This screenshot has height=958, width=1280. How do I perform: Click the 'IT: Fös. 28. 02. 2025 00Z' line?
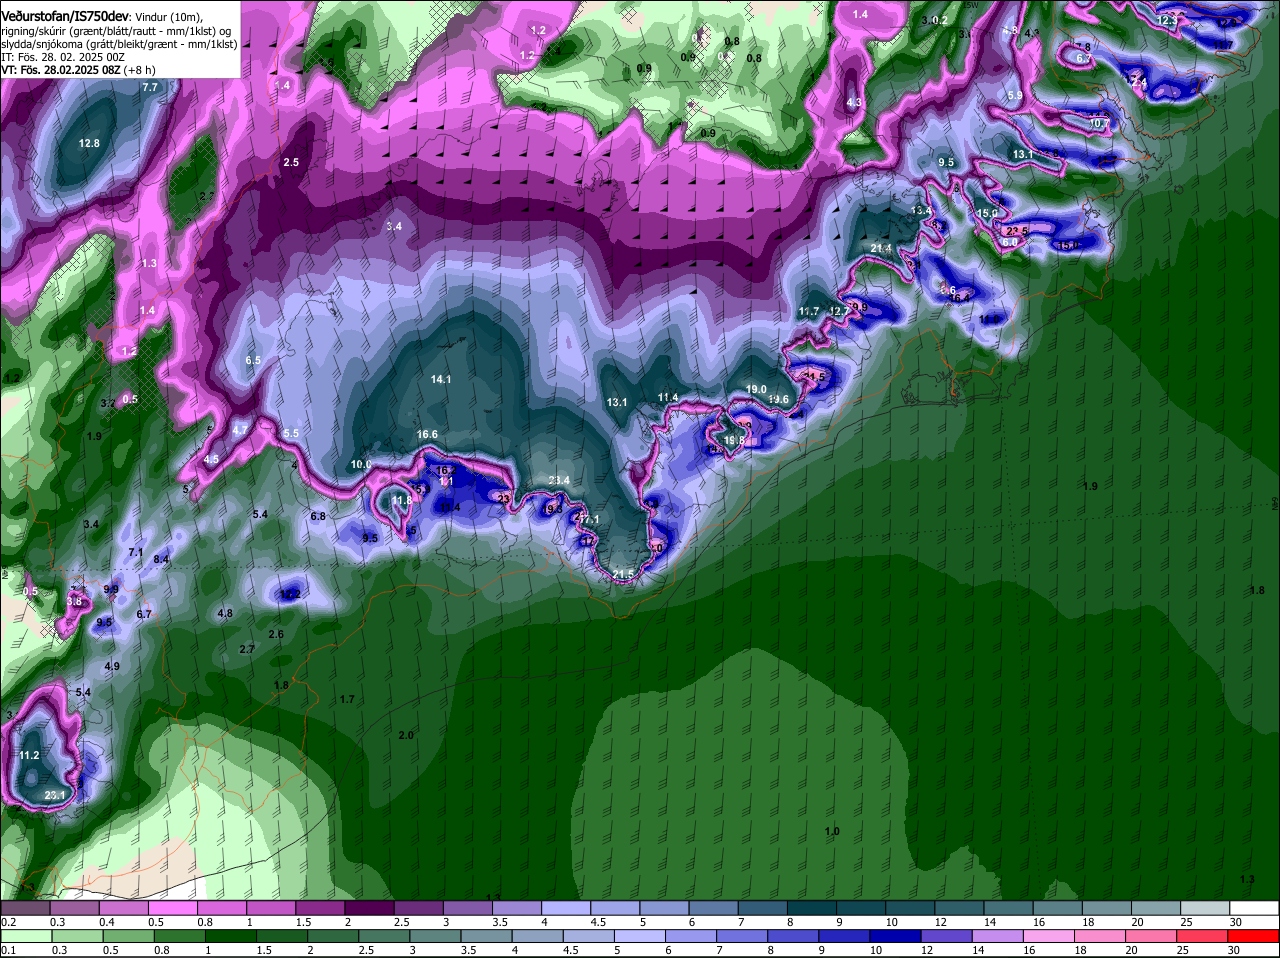pyautogui.click(x=63, y=57)
